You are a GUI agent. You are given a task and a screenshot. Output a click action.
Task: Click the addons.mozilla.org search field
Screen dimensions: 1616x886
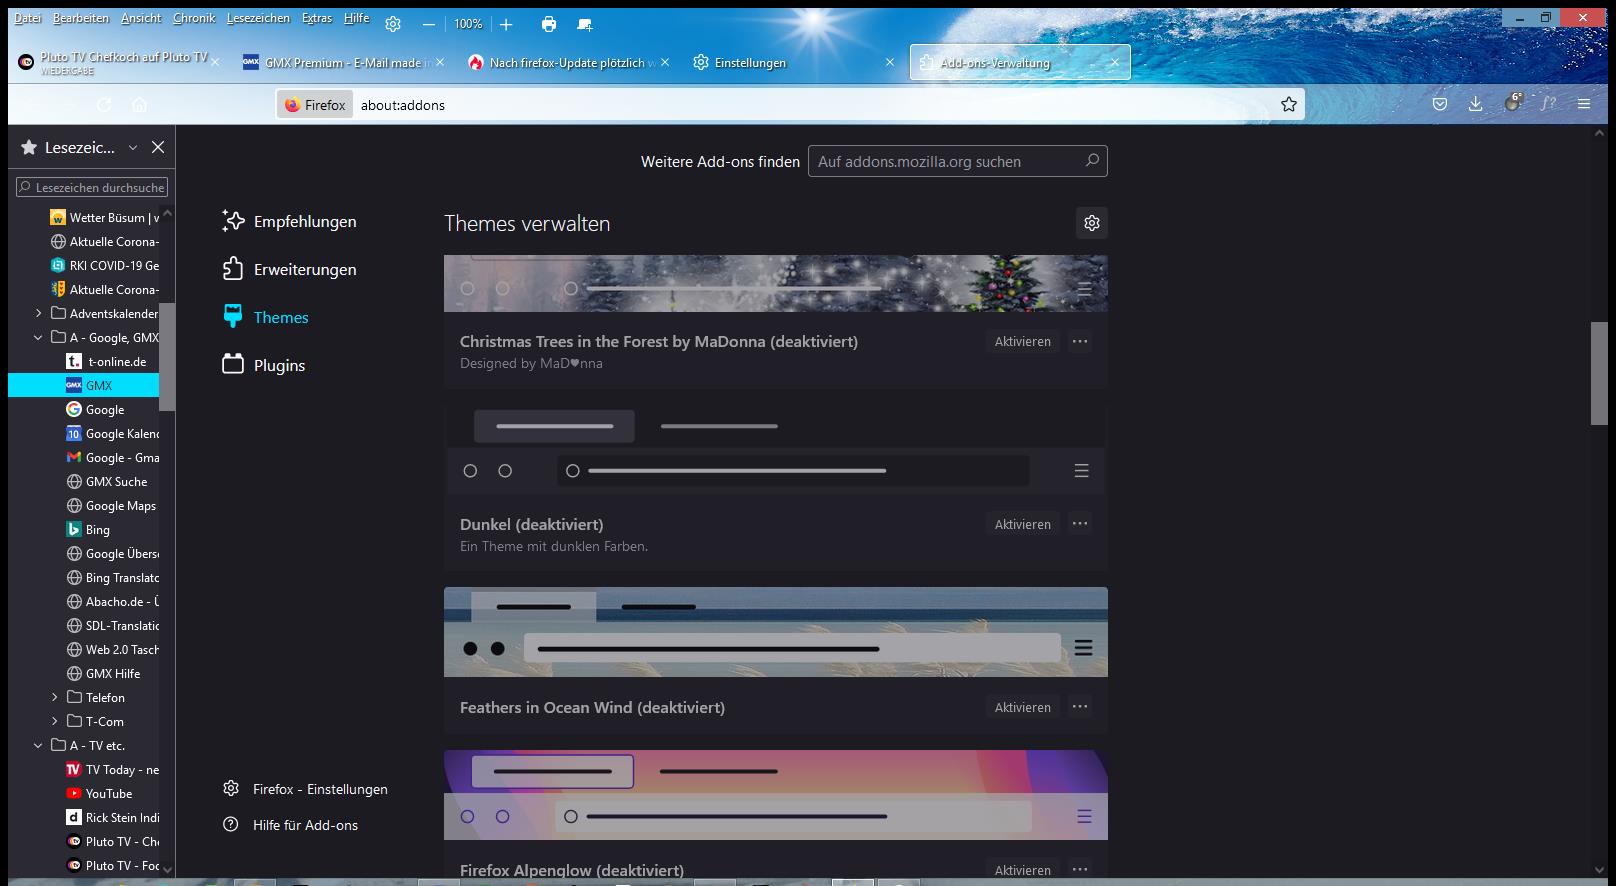pyautogui.click(x=957, y=161)
